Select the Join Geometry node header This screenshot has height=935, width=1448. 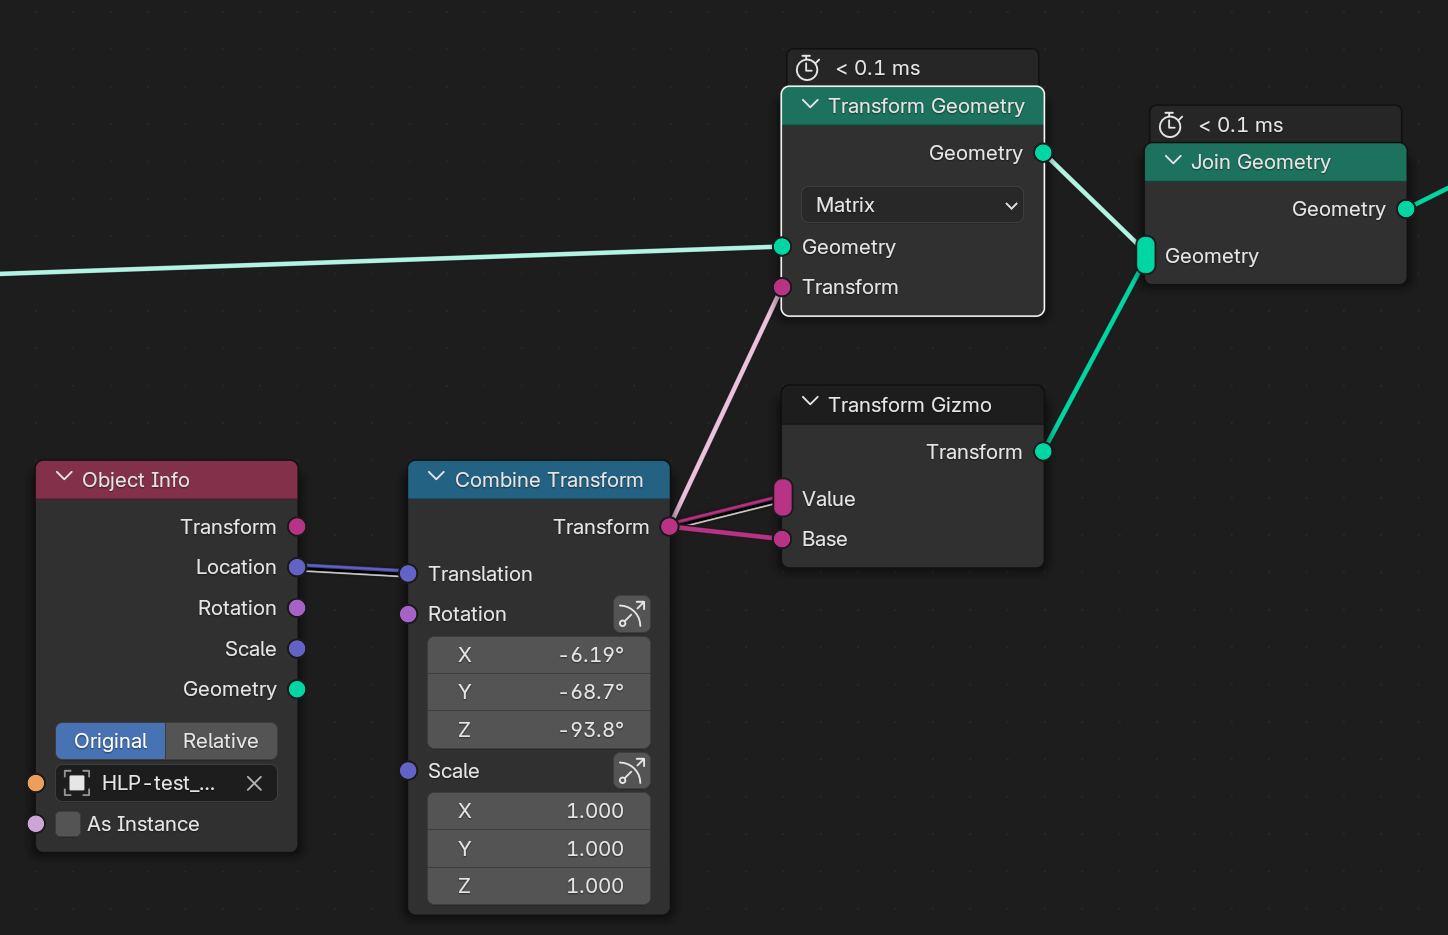click(x=1276, y=162)
